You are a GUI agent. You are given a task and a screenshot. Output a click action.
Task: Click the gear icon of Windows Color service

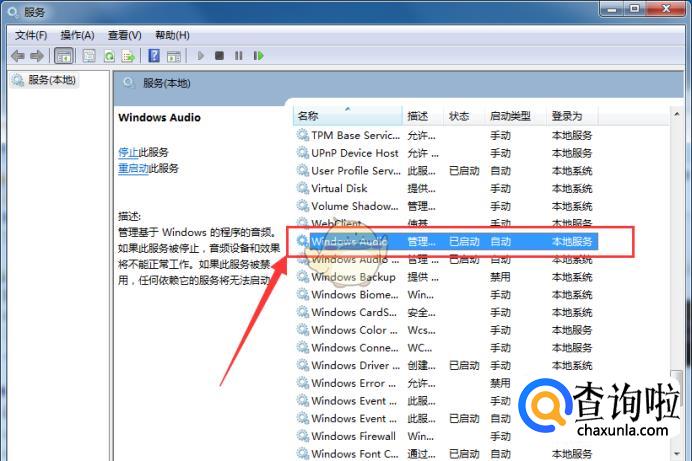[x=302, y=330]
